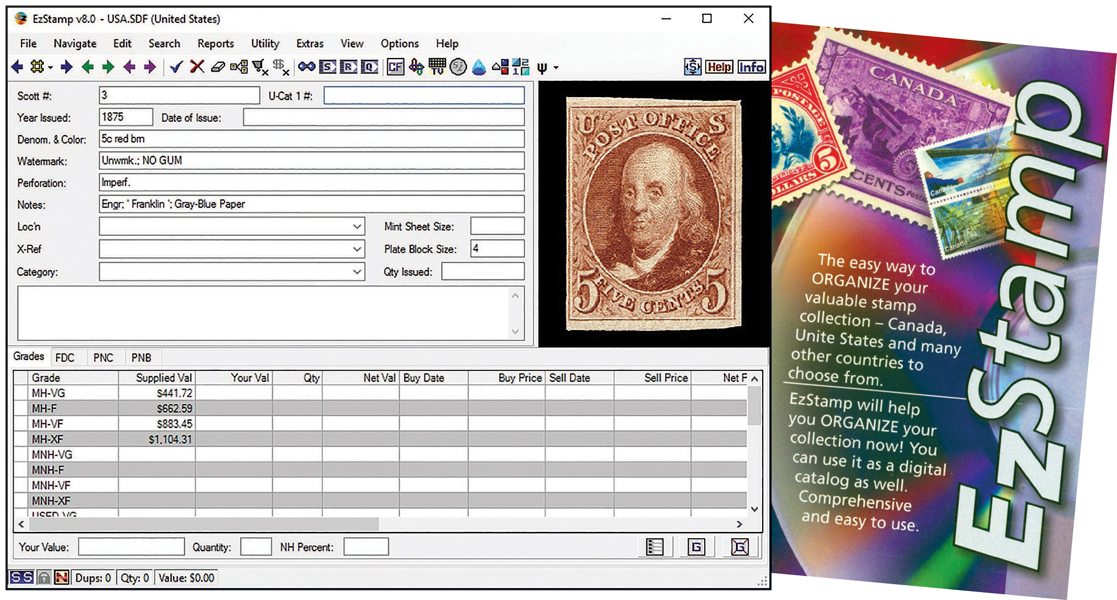Screen dimensions: 1117x600
Task: Select the CF toolbar icon
Action: click(x=395, y=67)
